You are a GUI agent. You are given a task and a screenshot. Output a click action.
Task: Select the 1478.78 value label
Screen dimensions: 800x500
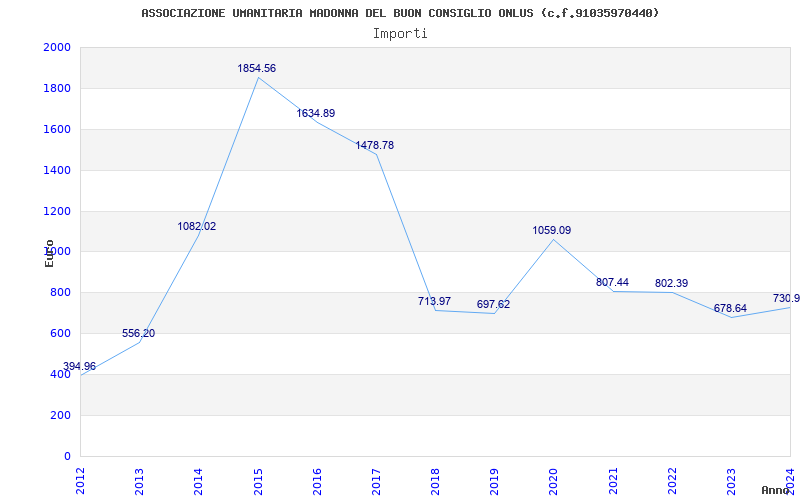point(374,145)
